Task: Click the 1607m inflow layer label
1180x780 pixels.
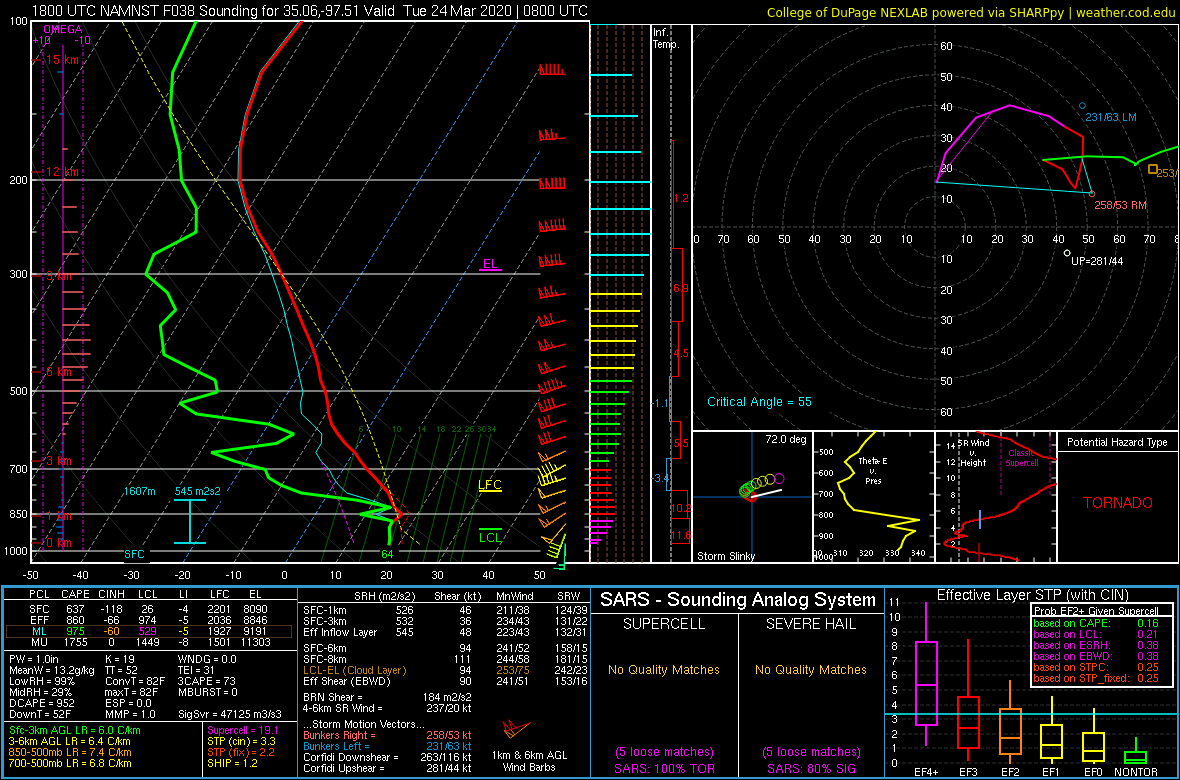Action: point(141,491)
